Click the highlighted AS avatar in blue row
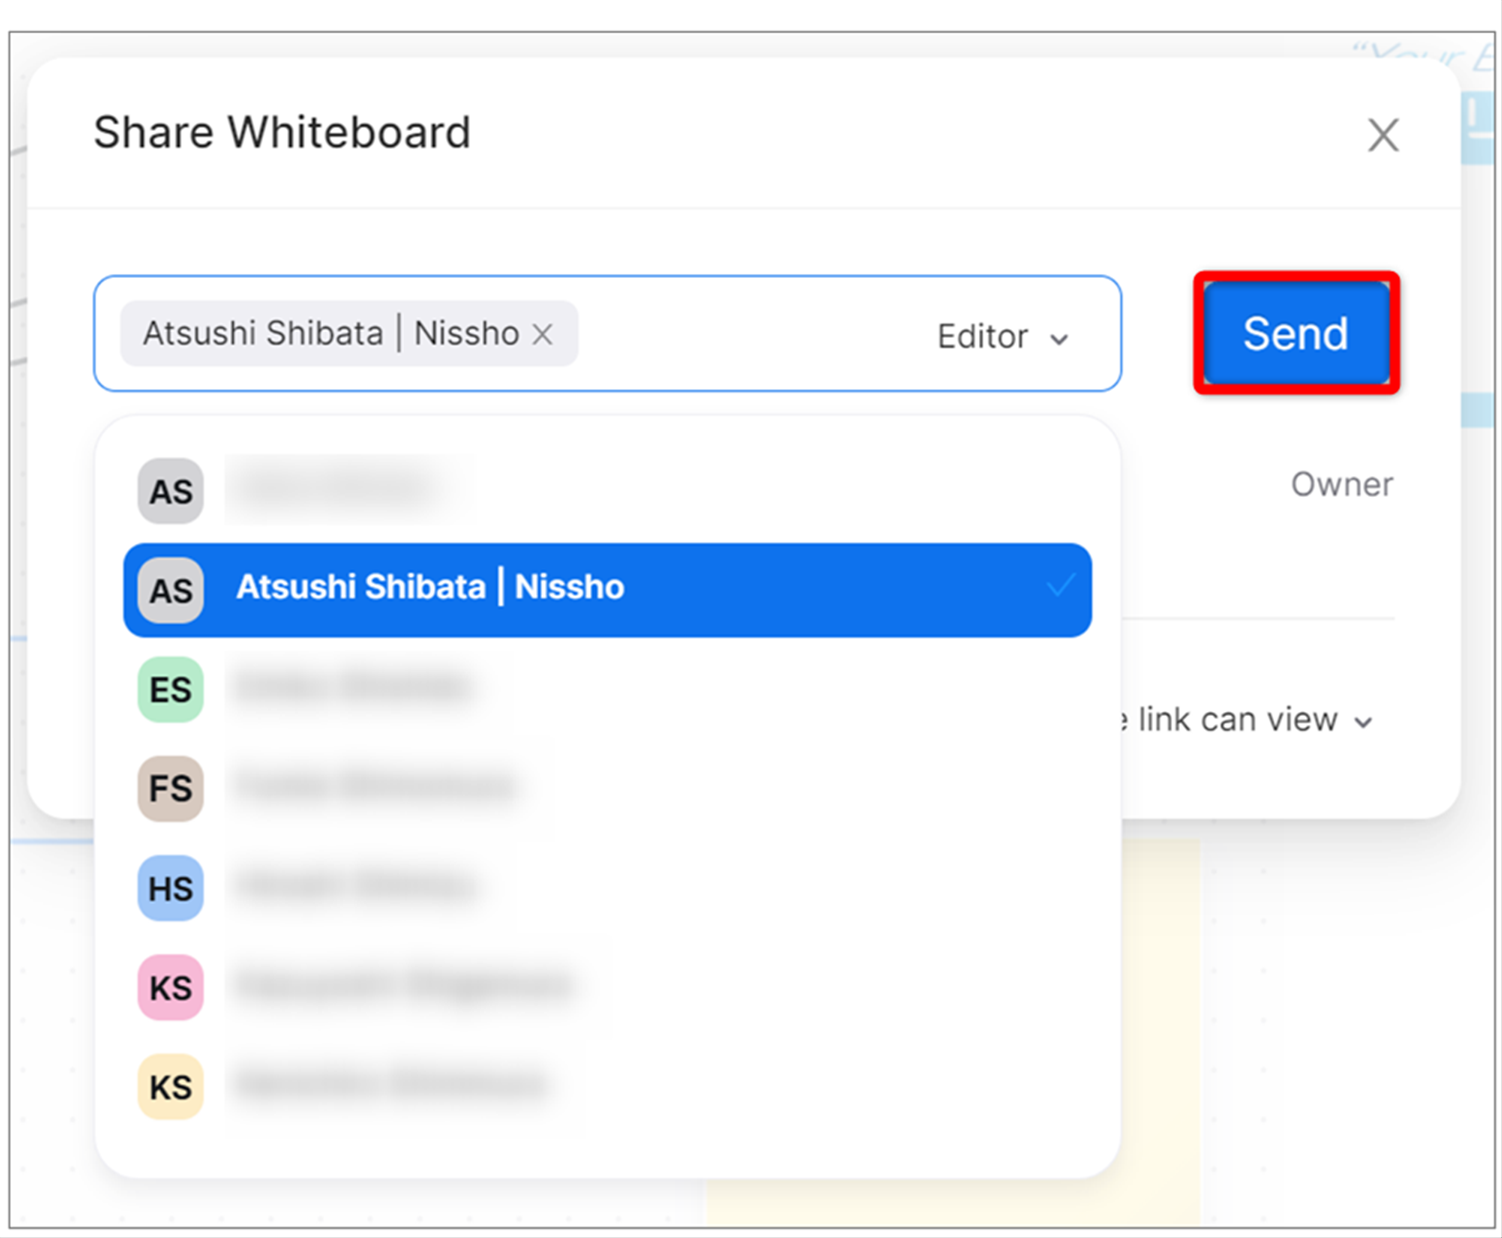1502x1238 pixels. tap(171, 590)
